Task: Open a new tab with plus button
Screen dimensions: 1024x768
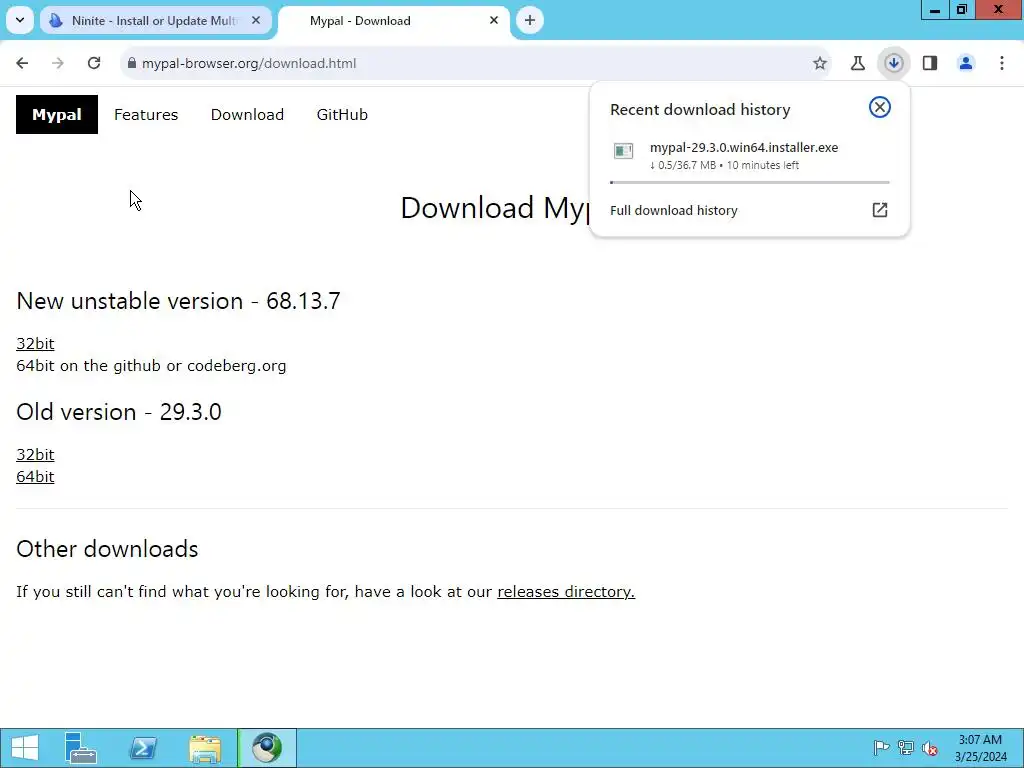Action: click(530, 20)
